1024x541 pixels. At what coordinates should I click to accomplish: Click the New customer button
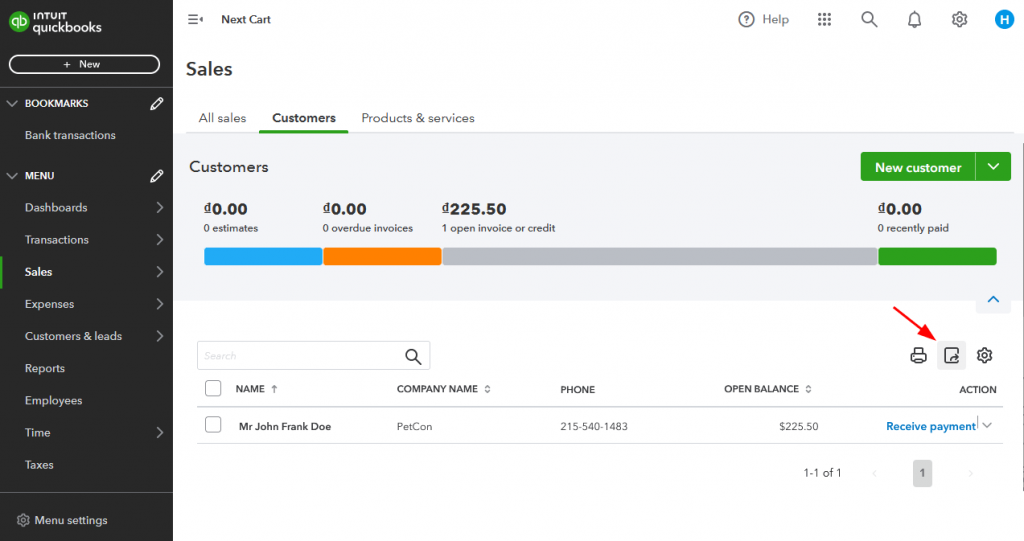pos(918,167)
